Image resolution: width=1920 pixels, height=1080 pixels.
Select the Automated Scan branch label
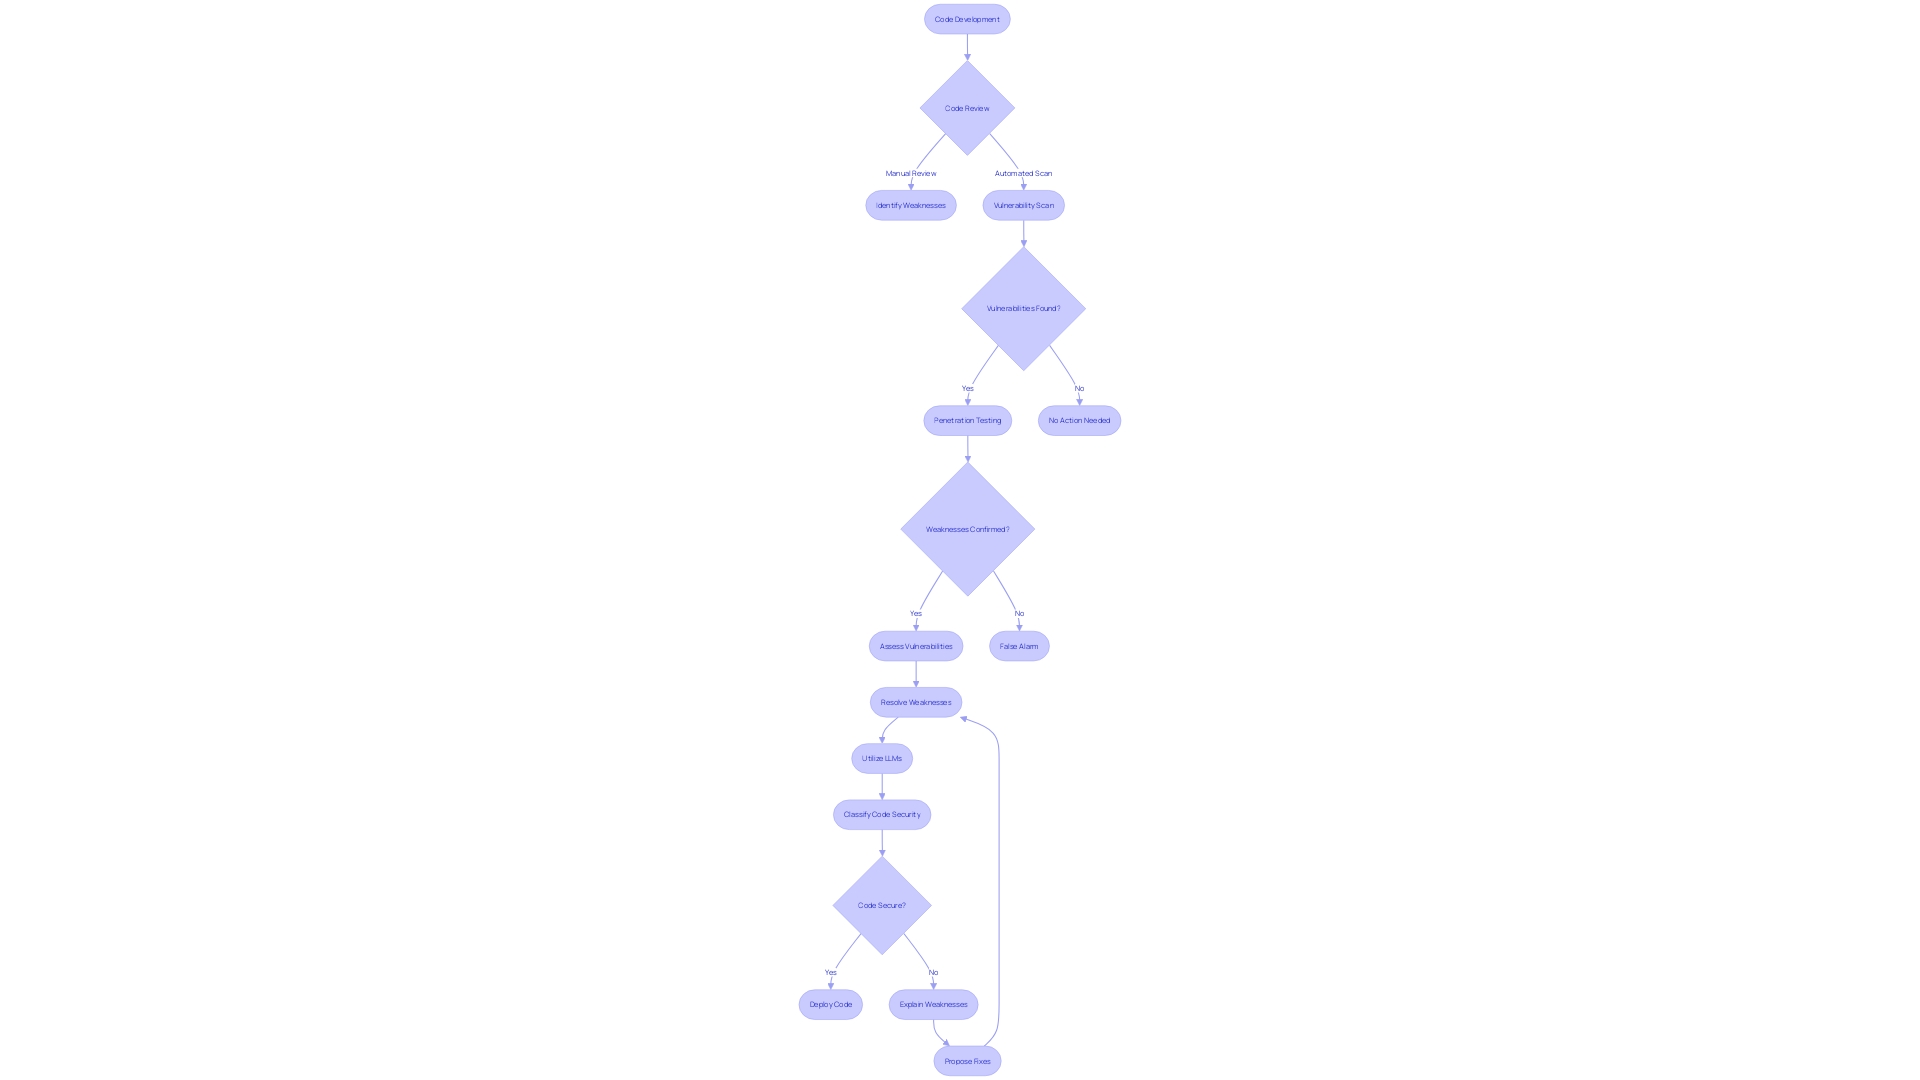coord(1022,173)
